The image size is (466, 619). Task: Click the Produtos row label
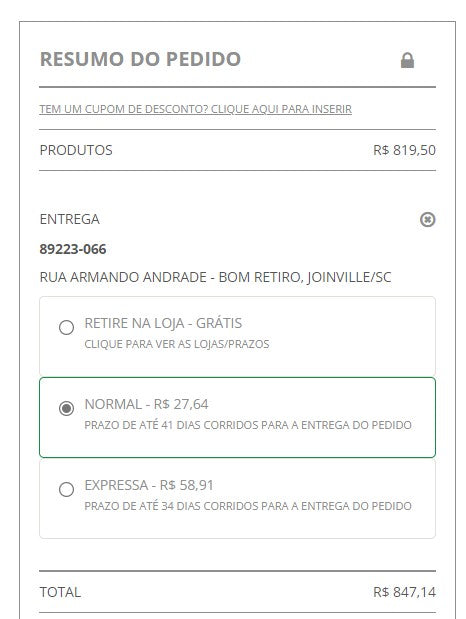[x=76, y=150]
